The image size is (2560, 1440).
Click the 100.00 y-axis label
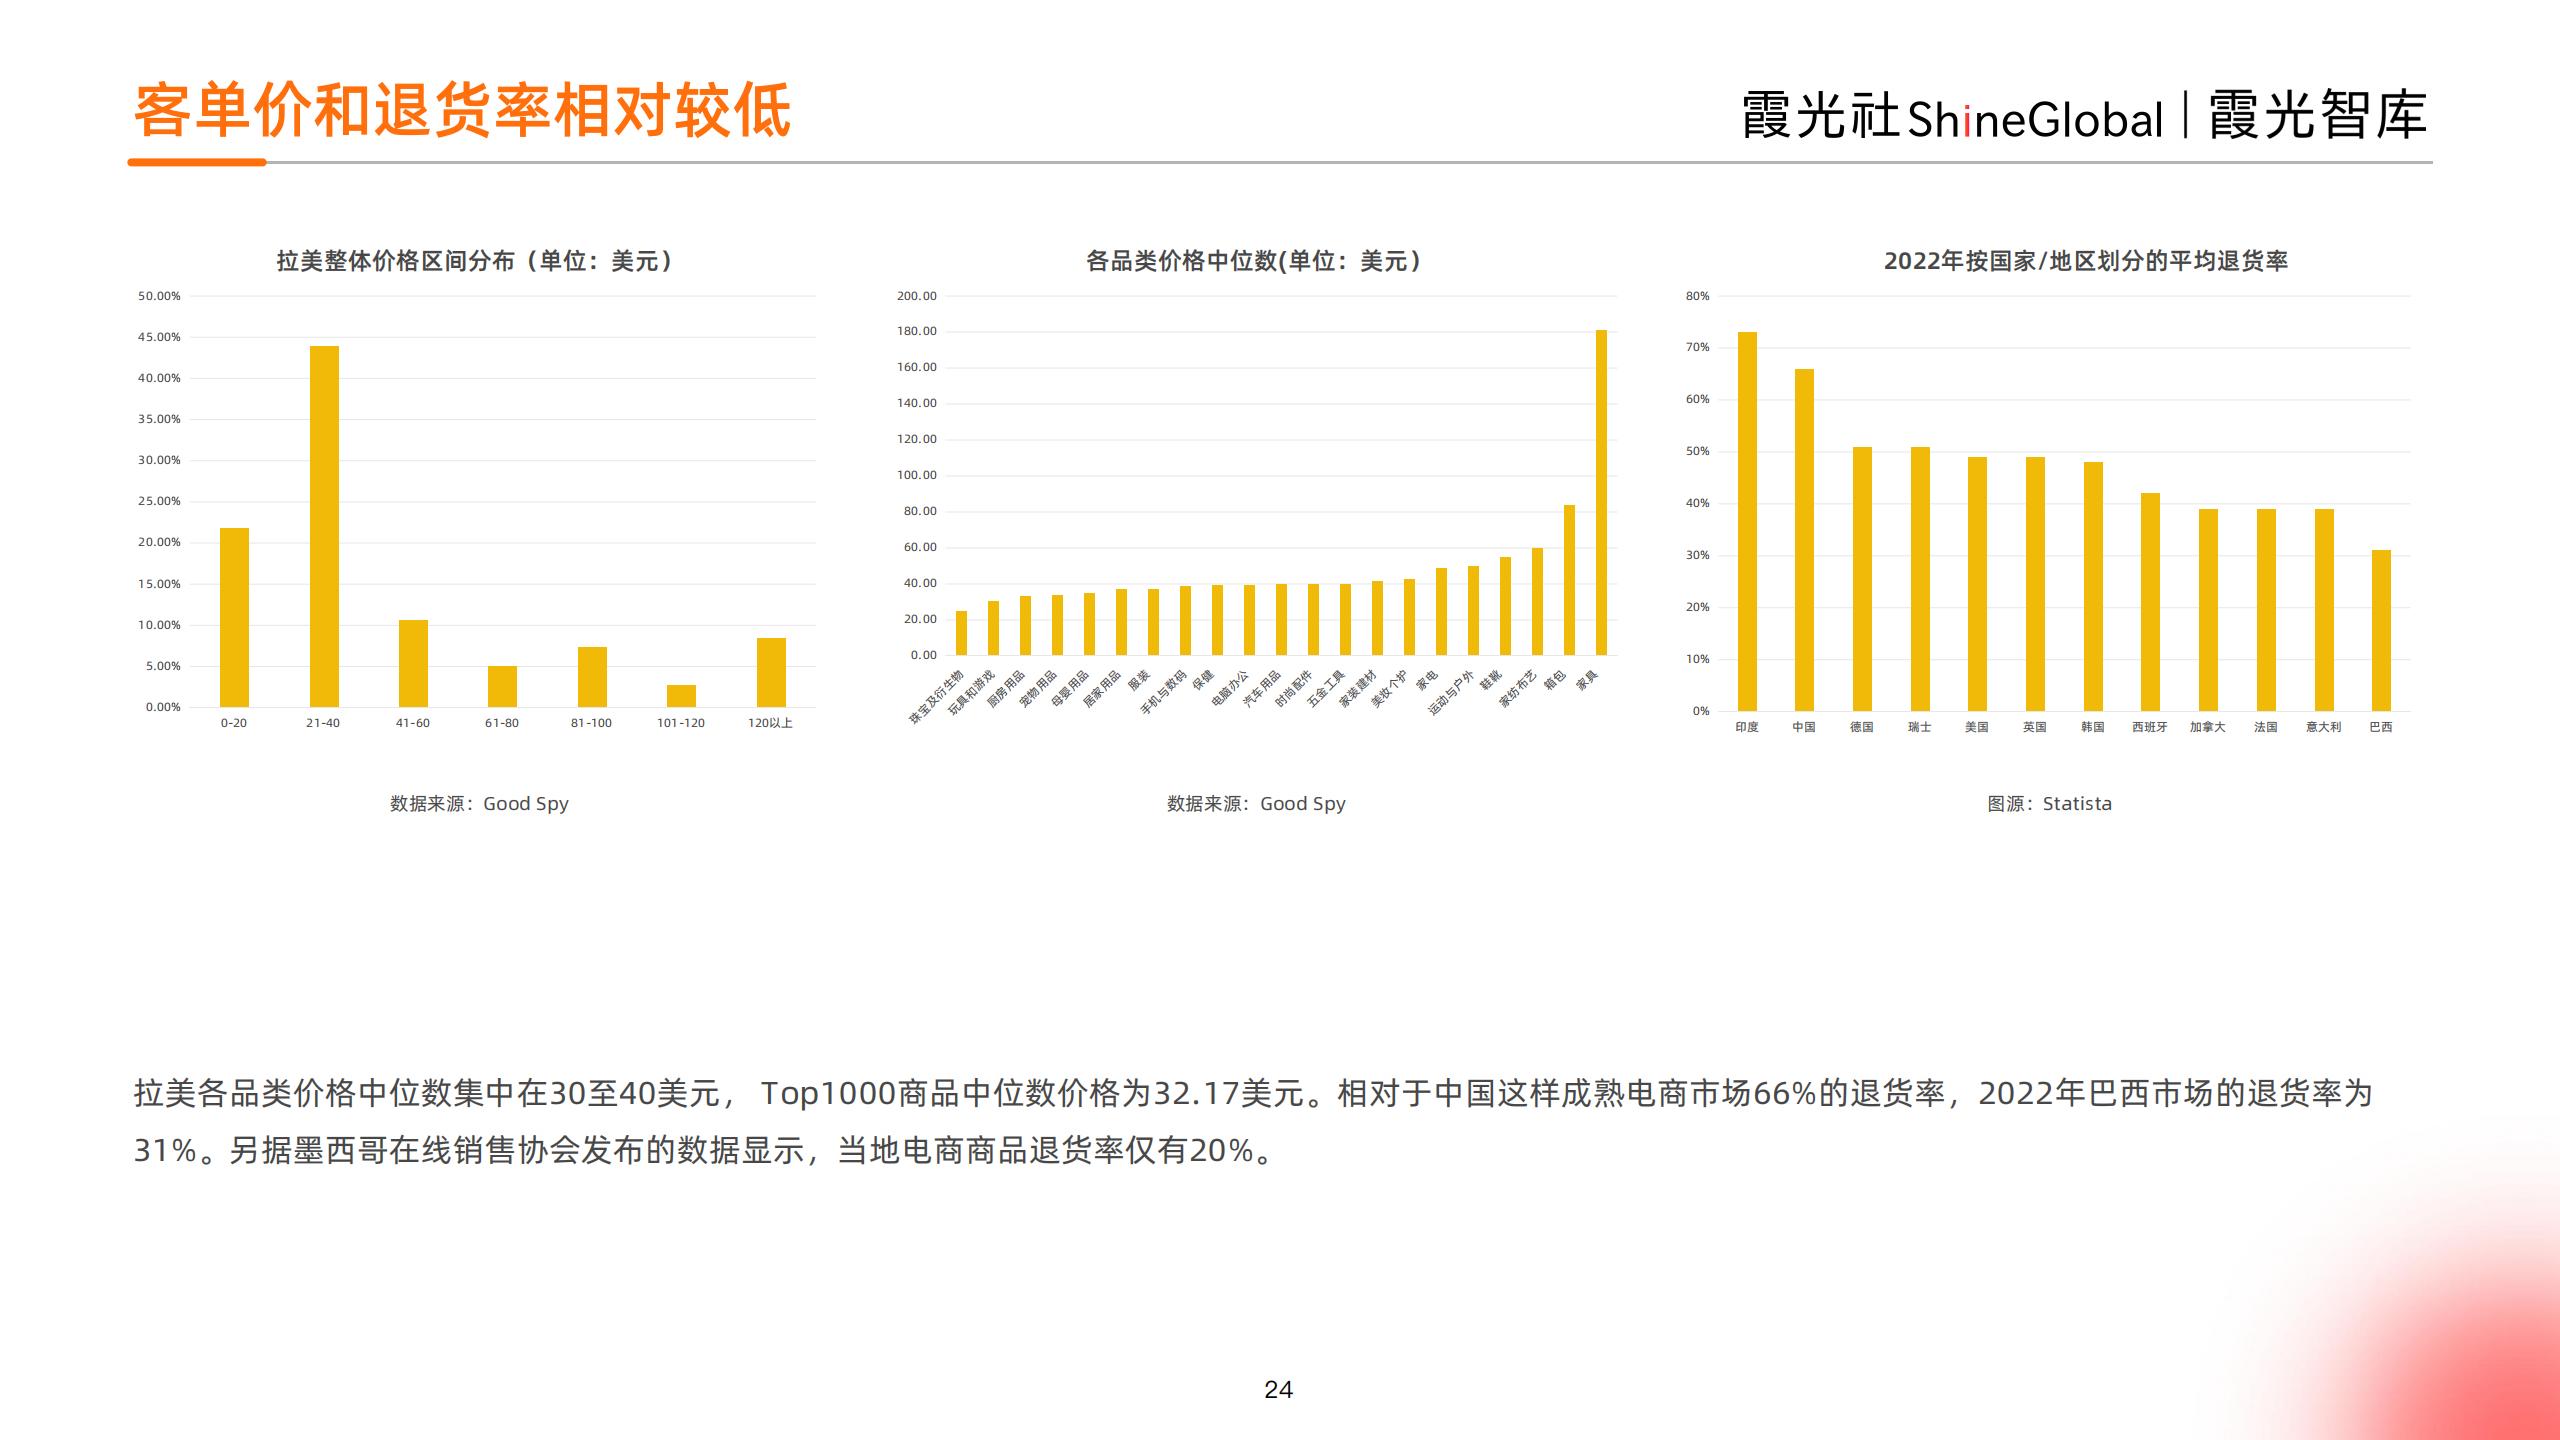coord(917,475)
